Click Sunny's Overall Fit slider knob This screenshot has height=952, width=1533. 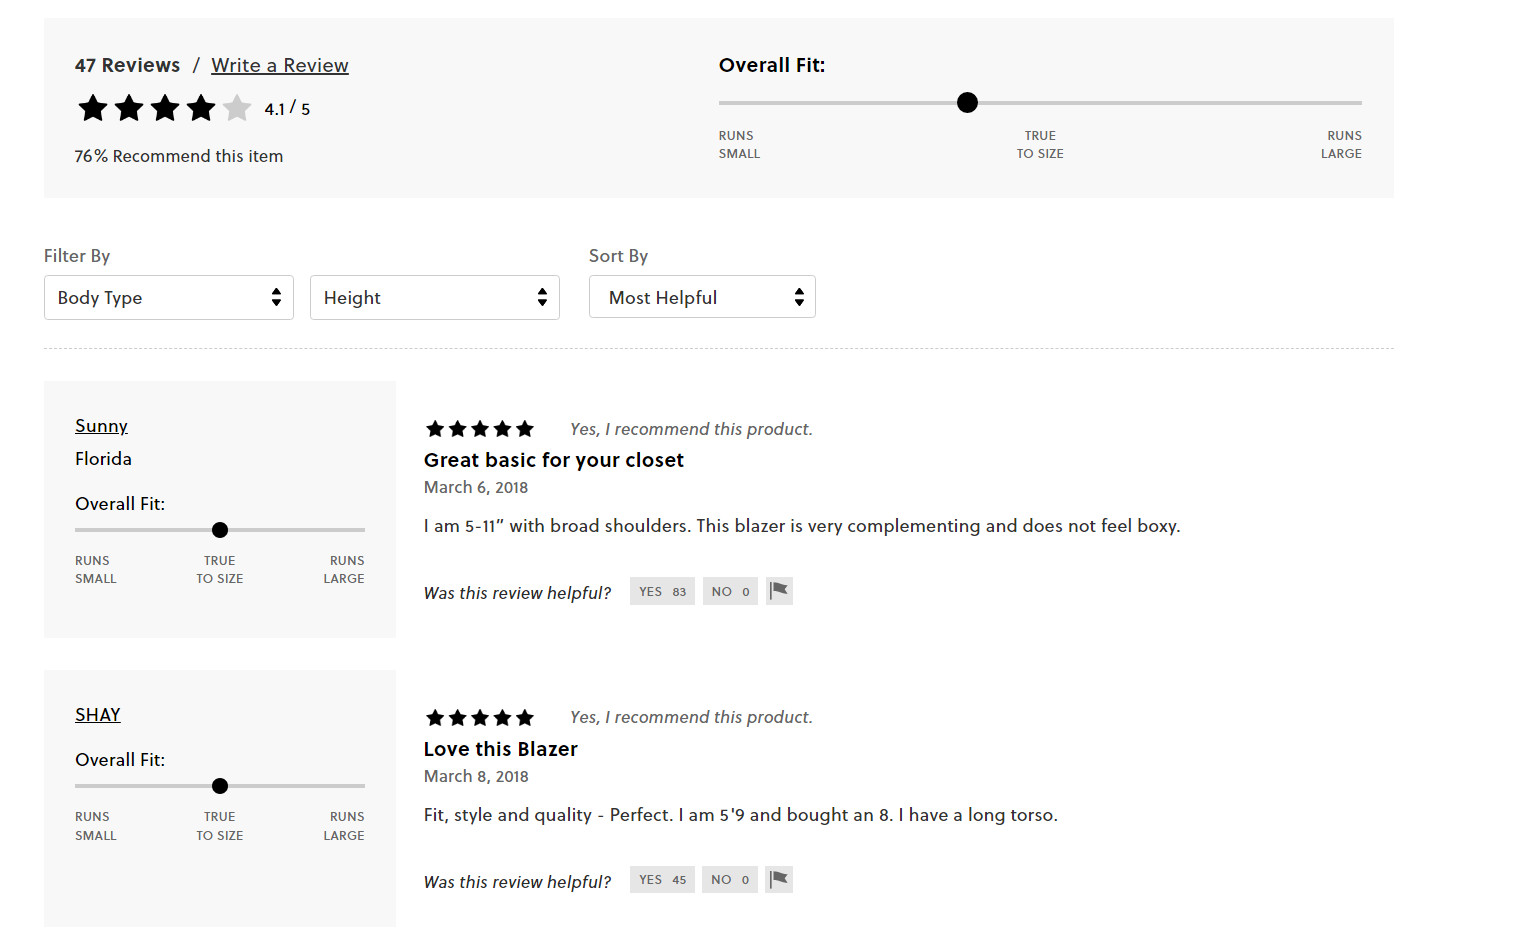220,530
